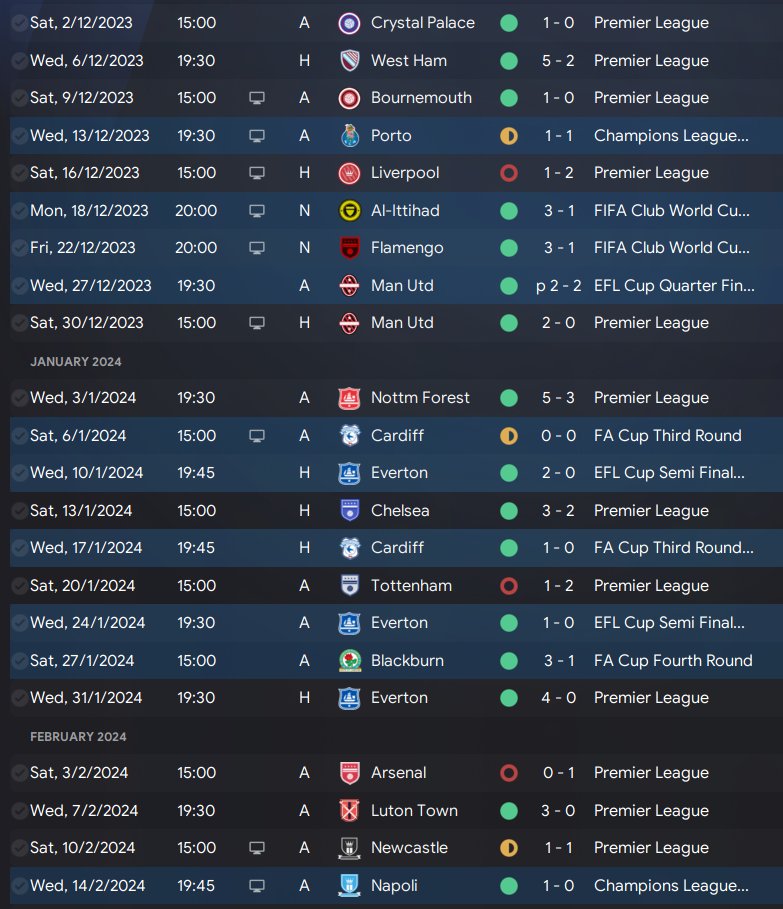This screenshot has height=909, width=783.
Task: Click the Napoli club badge
Action: (x=350, y=886)
